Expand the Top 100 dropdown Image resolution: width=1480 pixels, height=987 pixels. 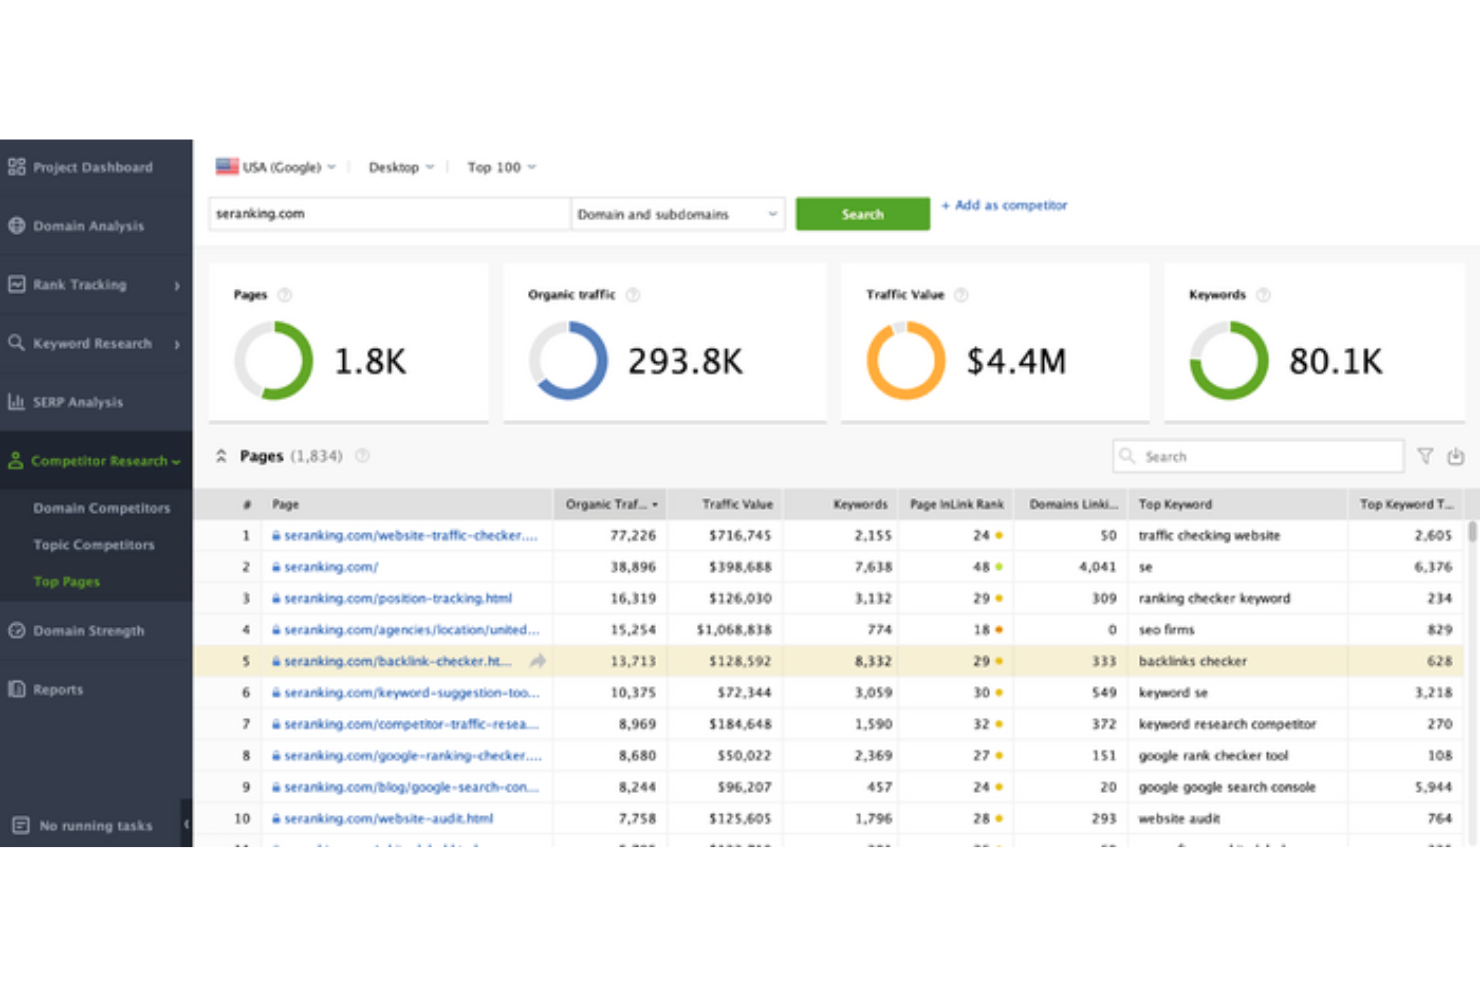pos(500,167)
